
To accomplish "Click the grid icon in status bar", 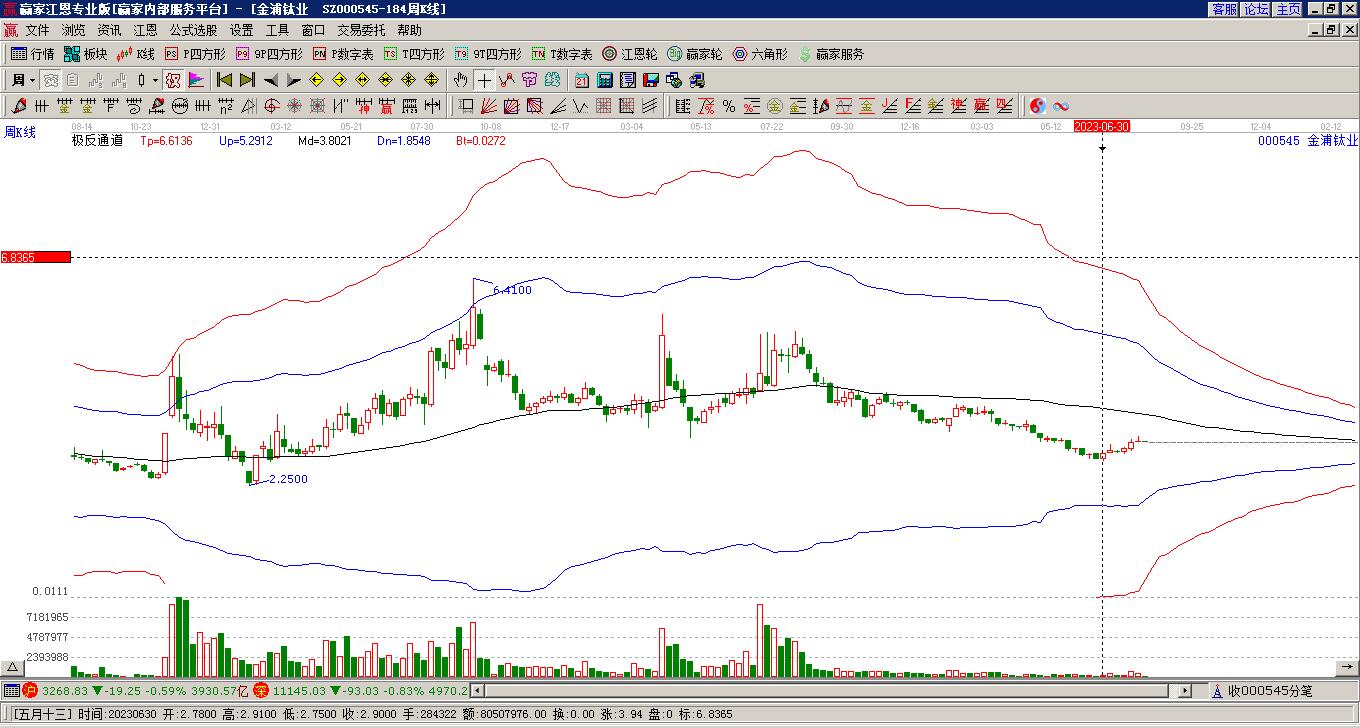I will (x=11, y=690).
